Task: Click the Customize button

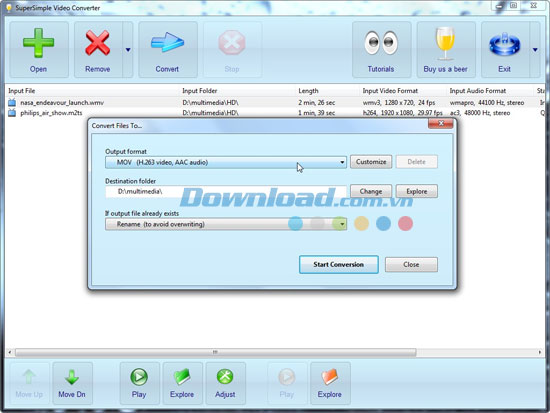Action: [371, 162]
